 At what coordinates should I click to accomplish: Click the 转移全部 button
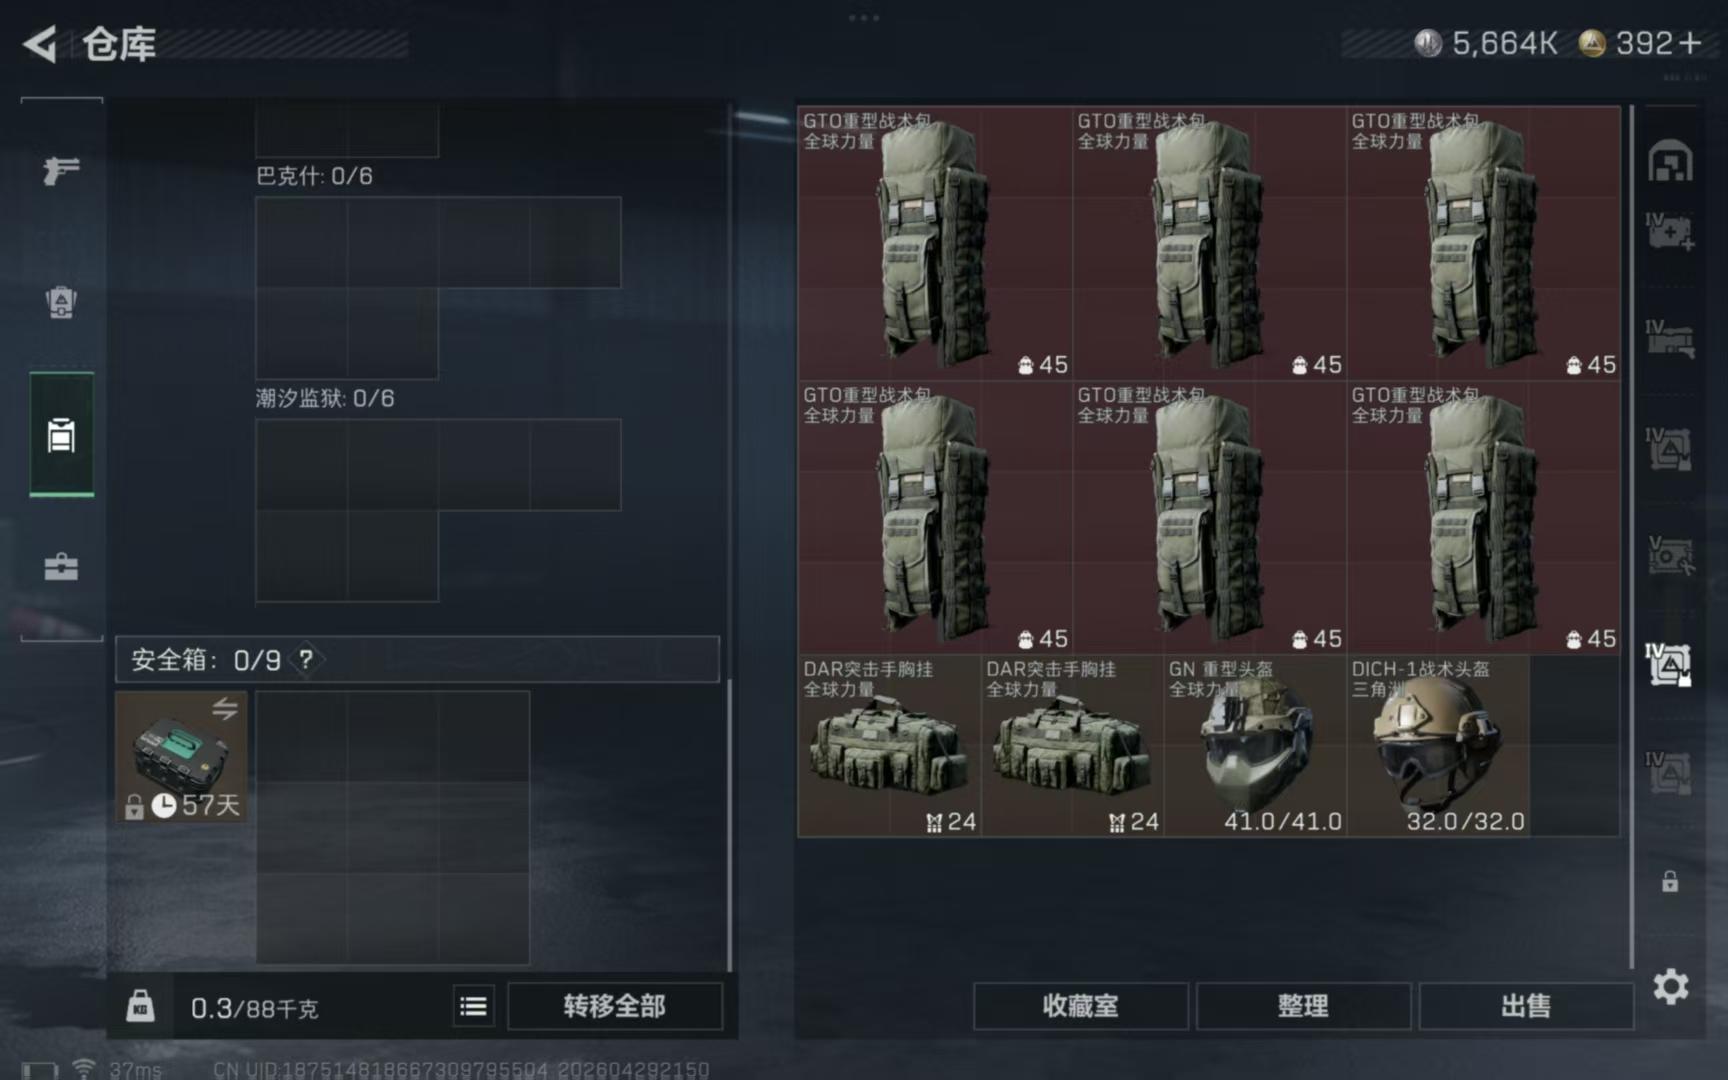(x=614, y=1006)
